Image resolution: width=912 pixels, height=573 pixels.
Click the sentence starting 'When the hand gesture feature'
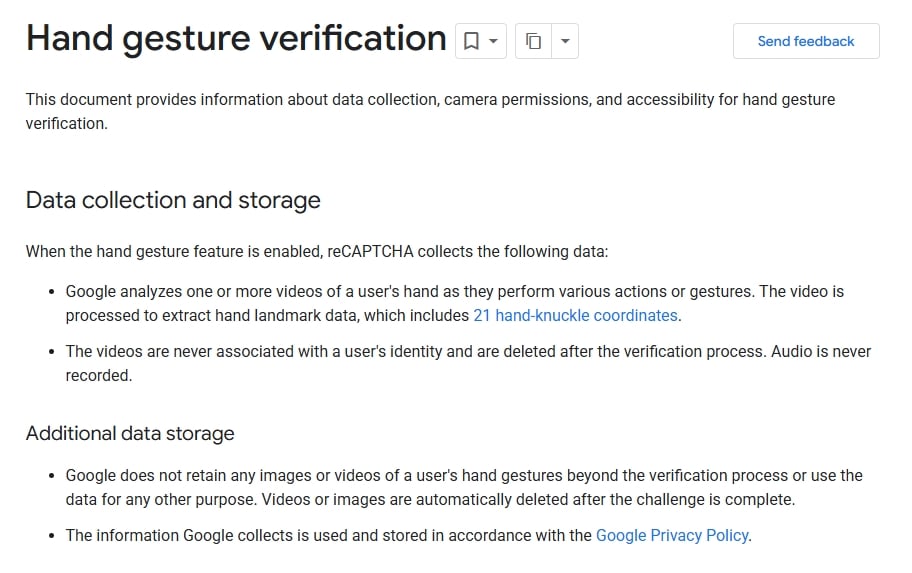[x=317, y=251]
